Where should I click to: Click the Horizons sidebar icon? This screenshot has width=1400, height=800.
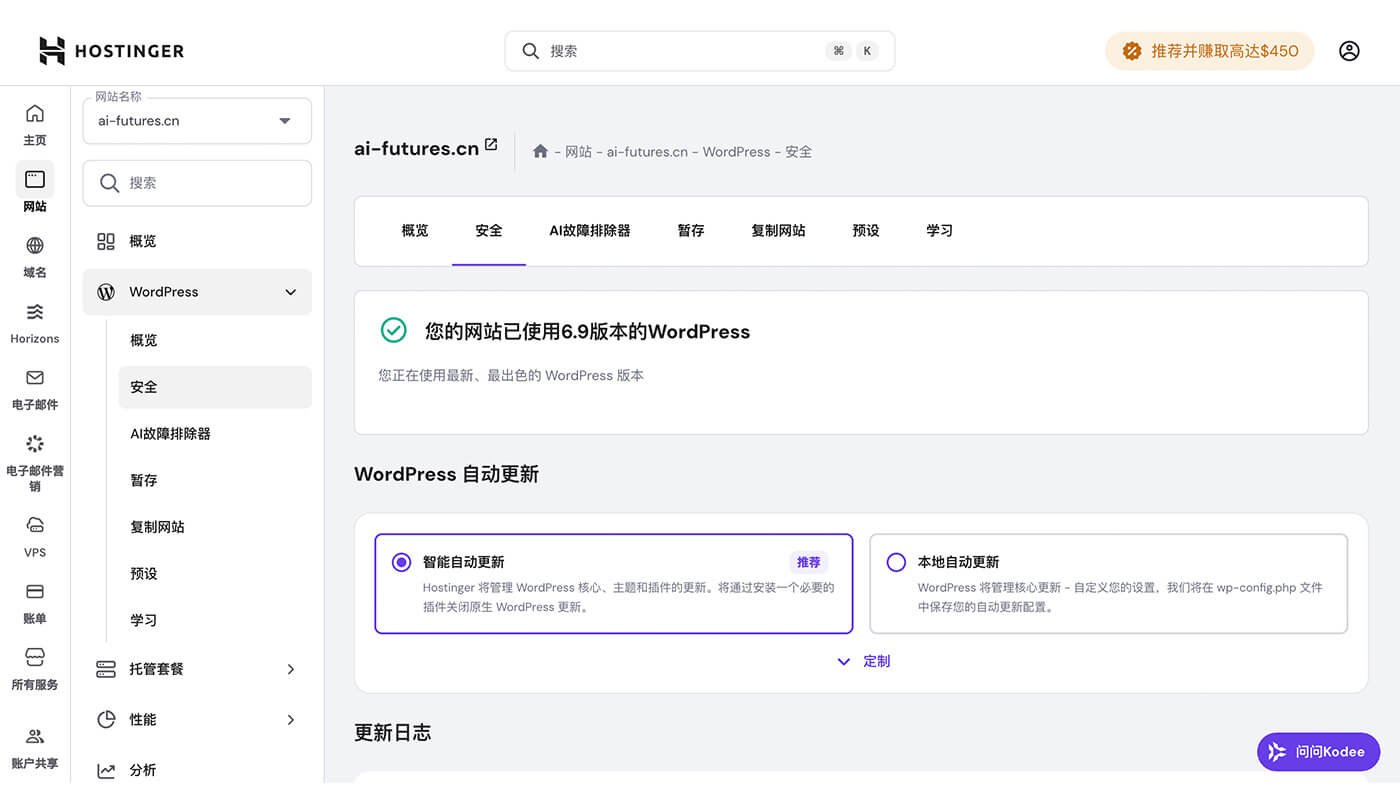tap(34, 322)
